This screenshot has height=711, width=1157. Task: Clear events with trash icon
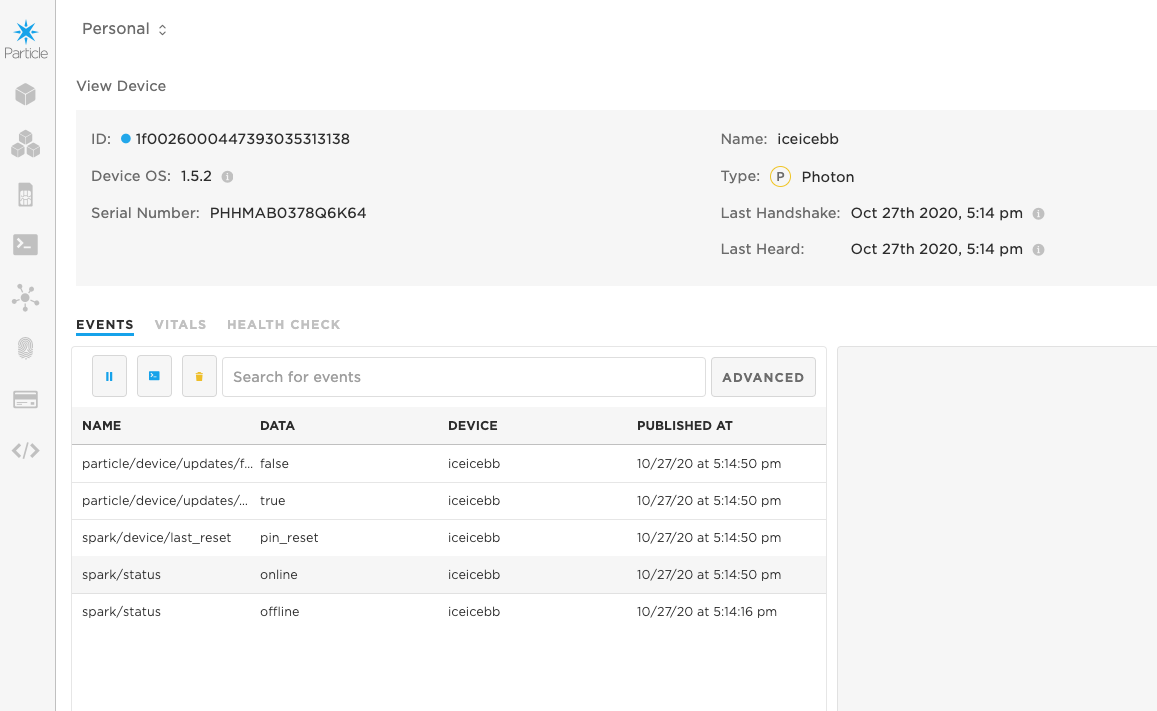[x=199, y=376]
